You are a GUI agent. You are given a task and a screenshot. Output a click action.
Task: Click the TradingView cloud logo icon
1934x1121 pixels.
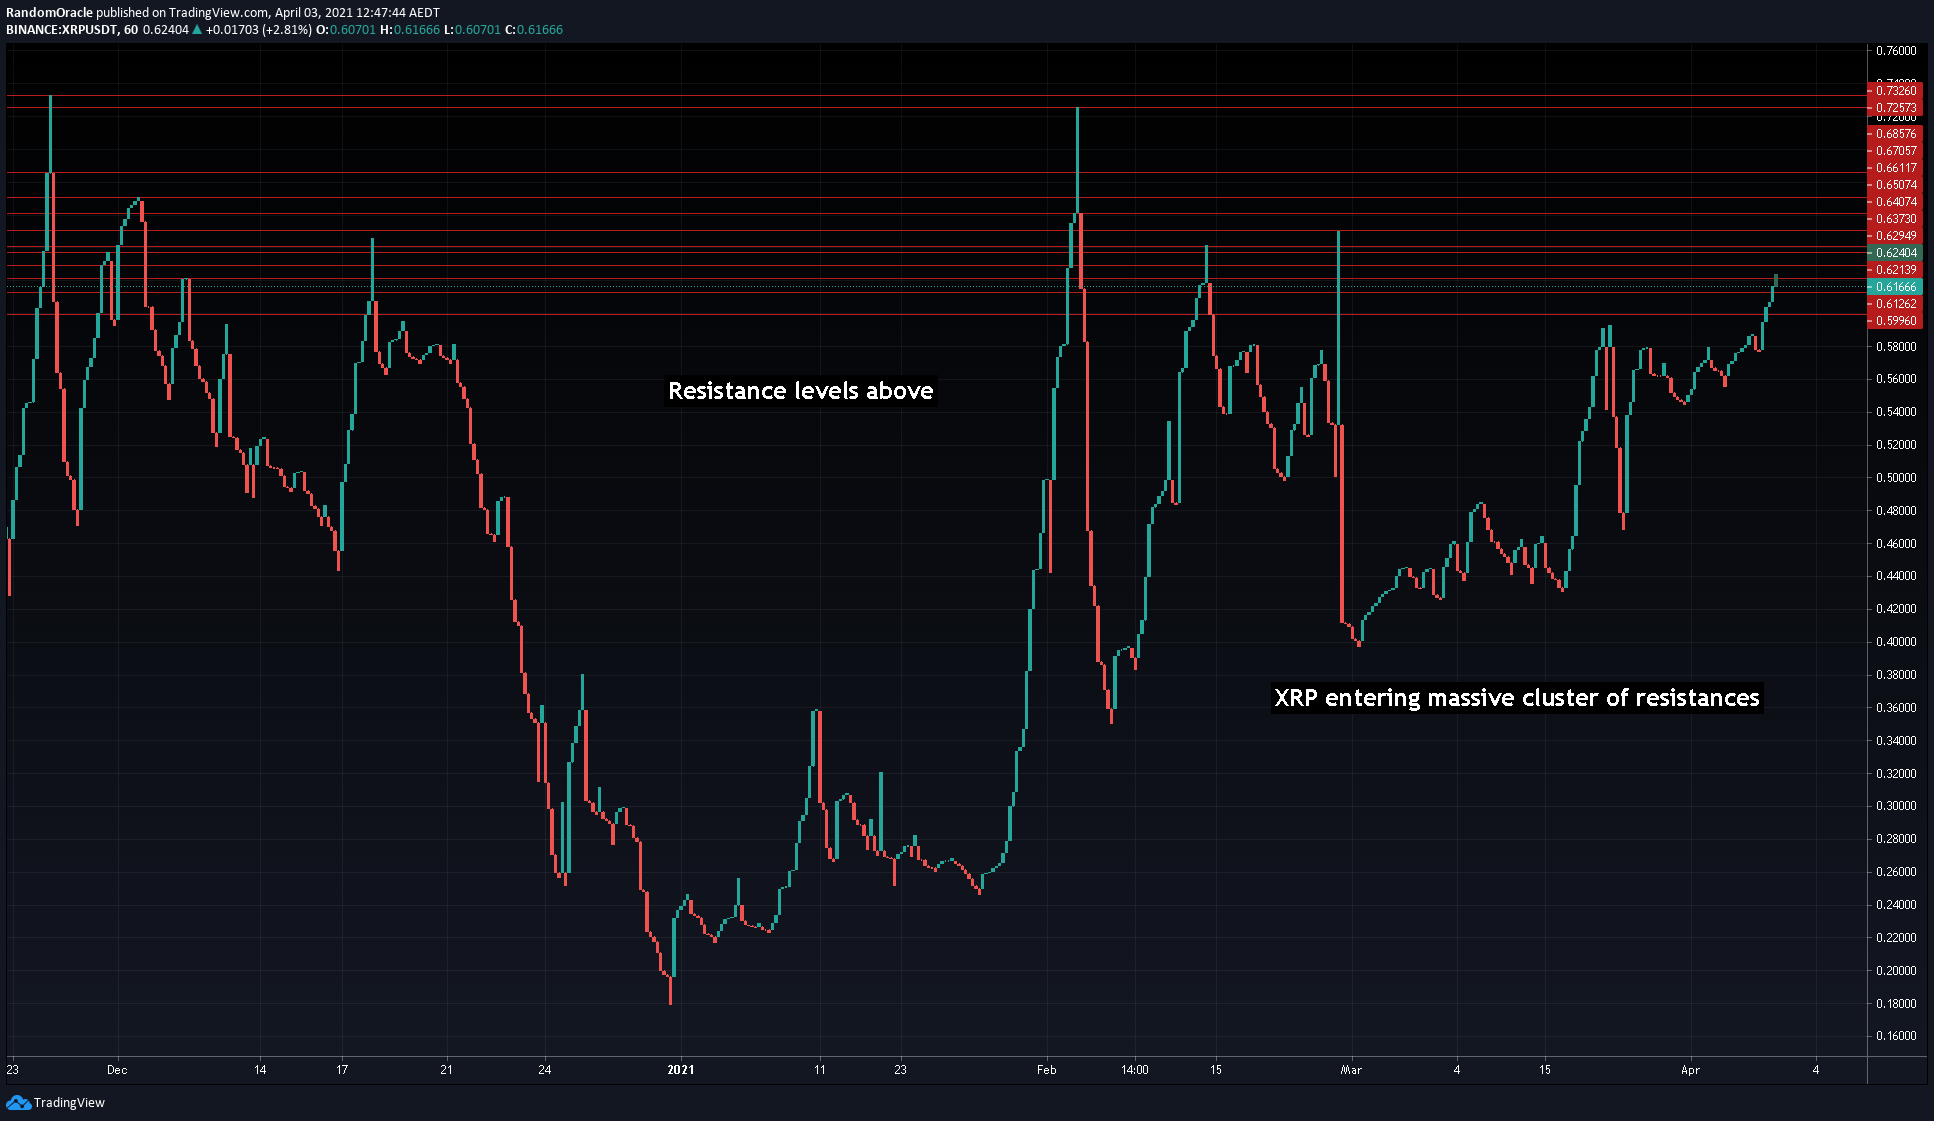[x=18, y=1102]
